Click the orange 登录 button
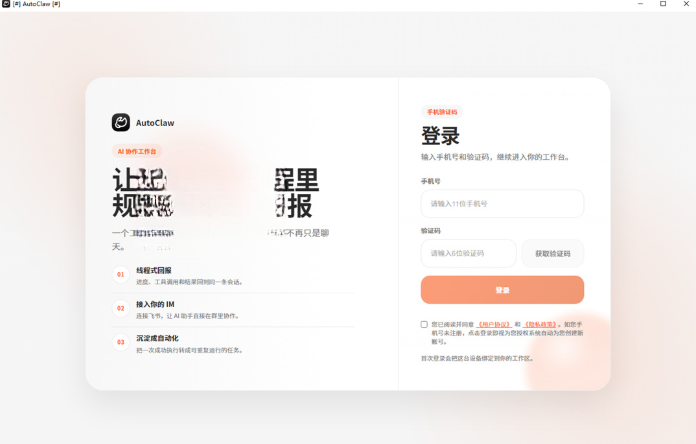696x444 pixels. tap(502, 290)
